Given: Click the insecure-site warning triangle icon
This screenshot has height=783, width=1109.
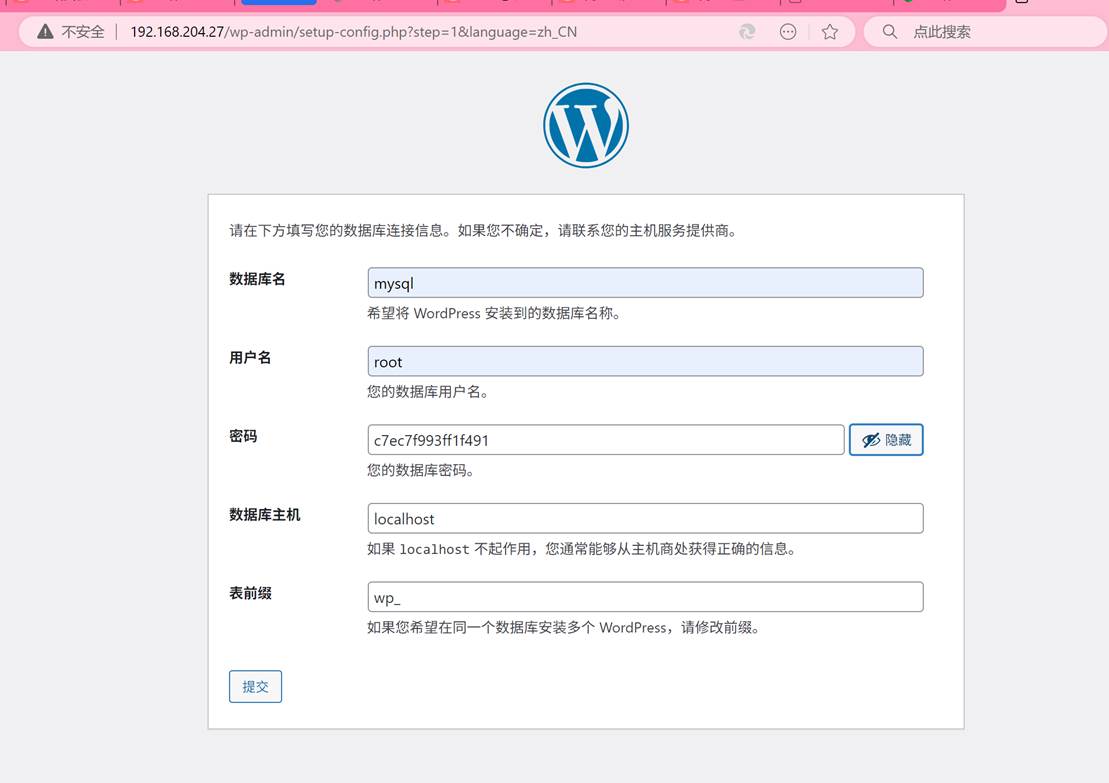Looking at the screenshot, I should 45,31.
